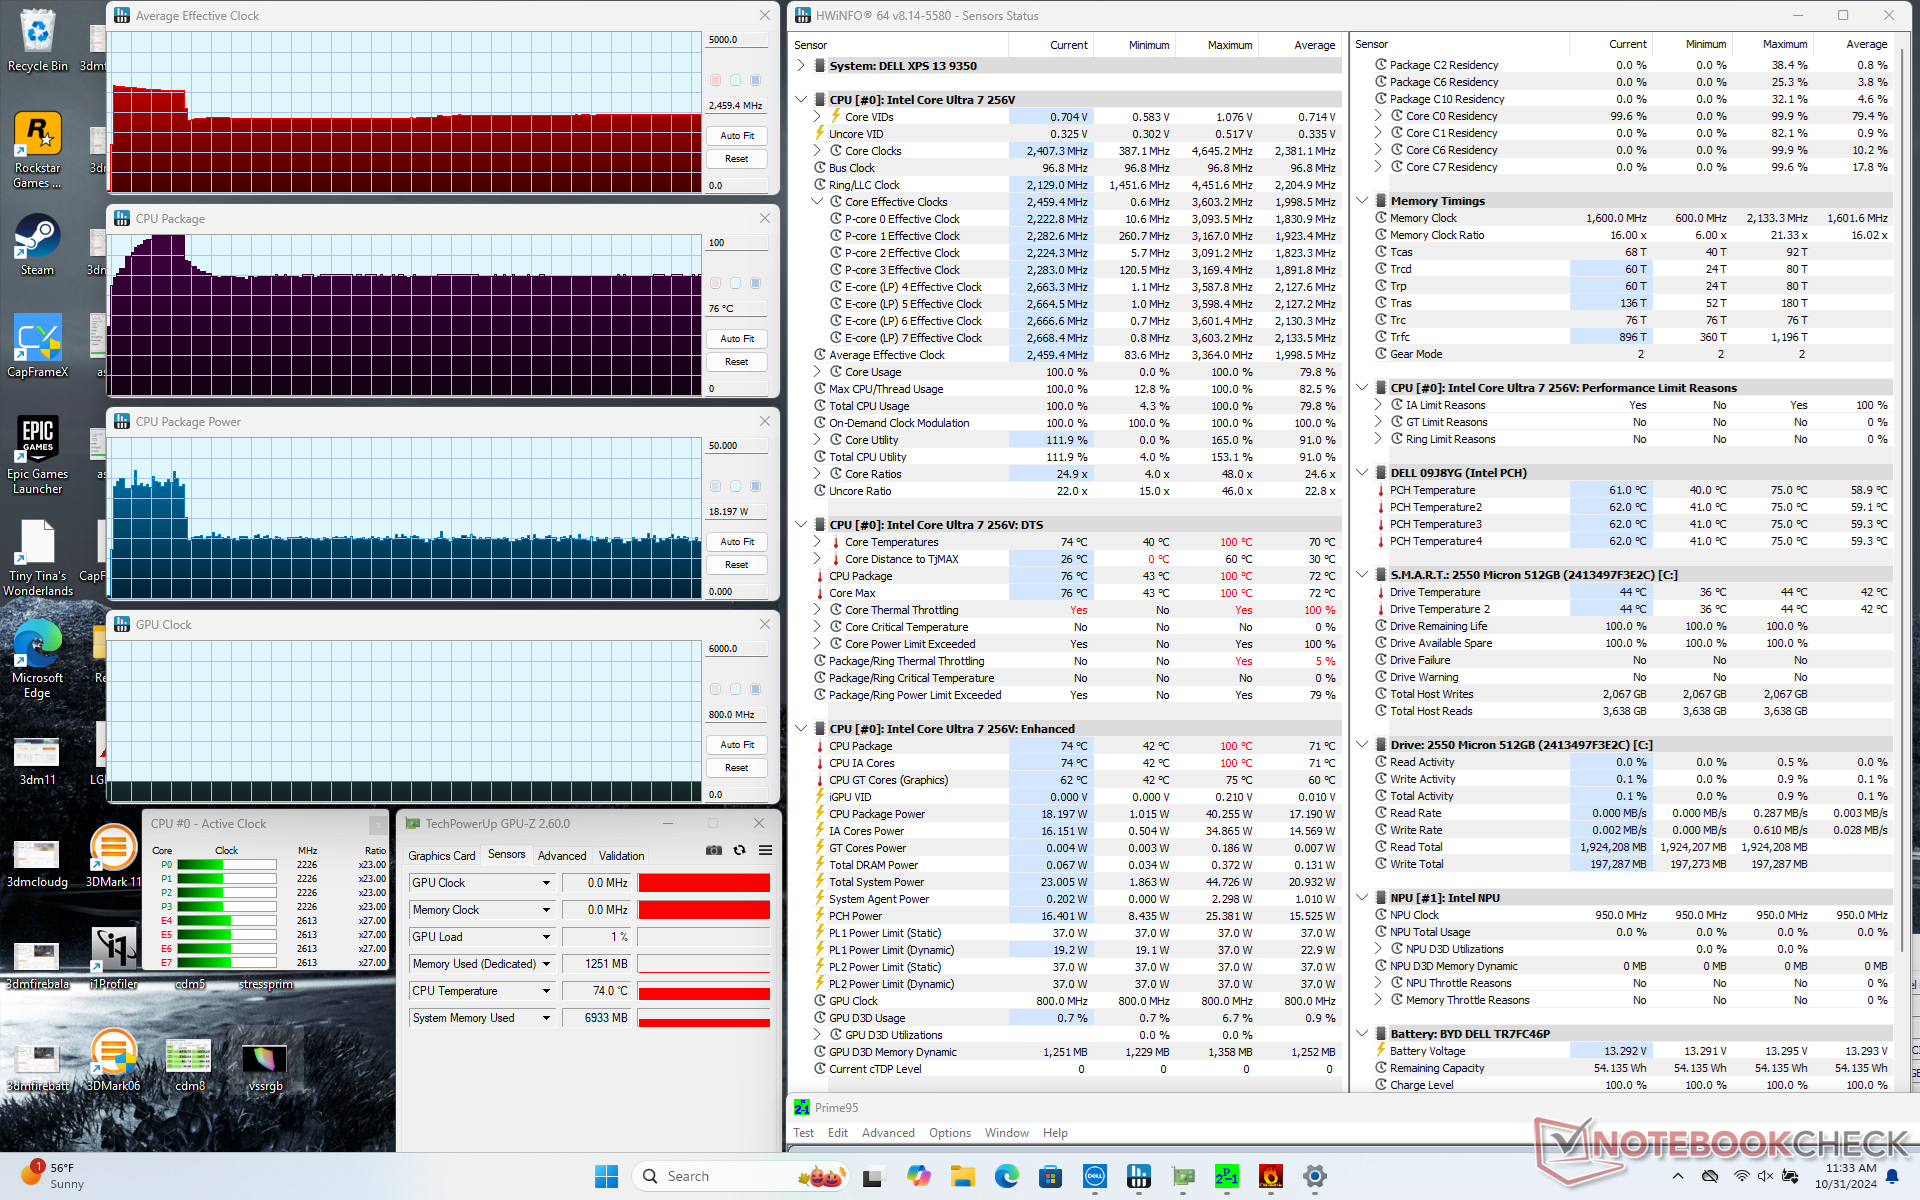The image size is (1920, 1200).
Task: Switch to GPU-Z Graphics Card tab
Action: pos(442,856)
